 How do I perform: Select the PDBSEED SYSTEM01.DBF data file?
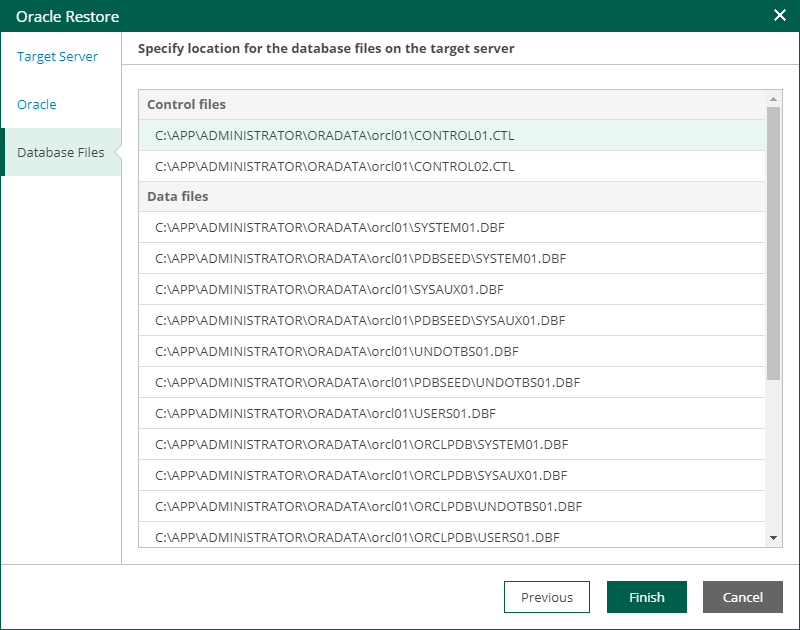(345, 259)
